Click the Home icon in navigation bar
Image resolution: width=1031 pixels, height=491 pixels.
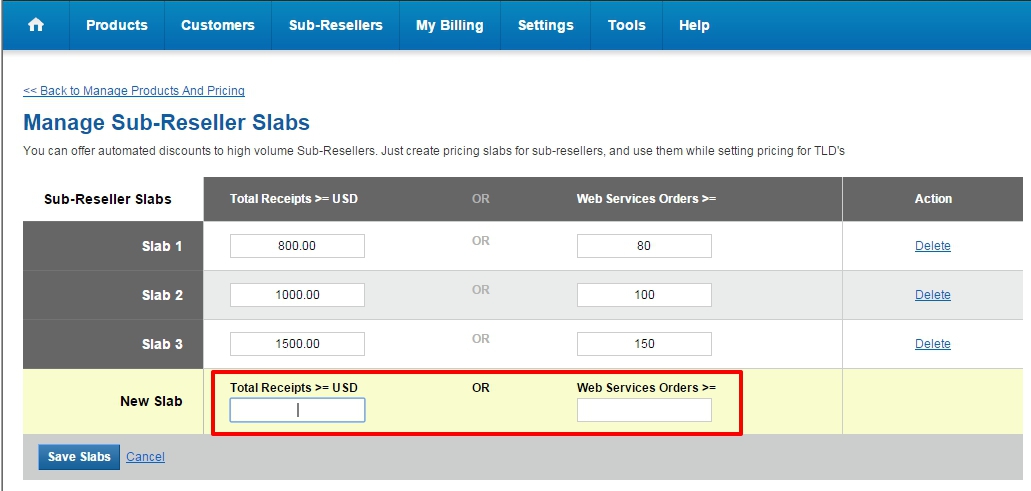pyautogui.click(x=36, y=25)
